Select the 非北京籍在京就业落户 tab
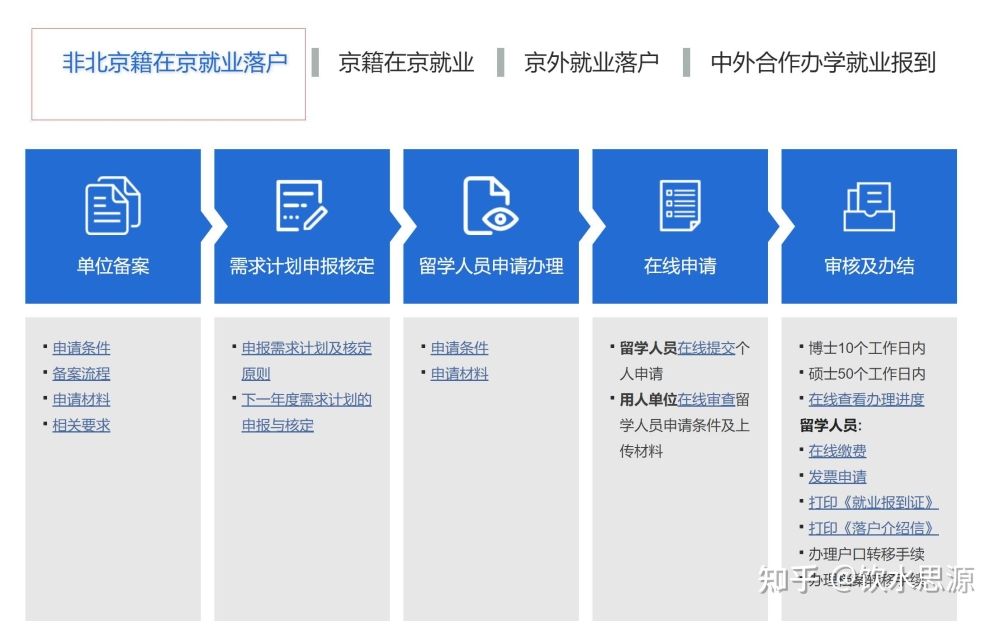Image resolution: width=1000 pixels, height=621 pixels. pos(175,62)
